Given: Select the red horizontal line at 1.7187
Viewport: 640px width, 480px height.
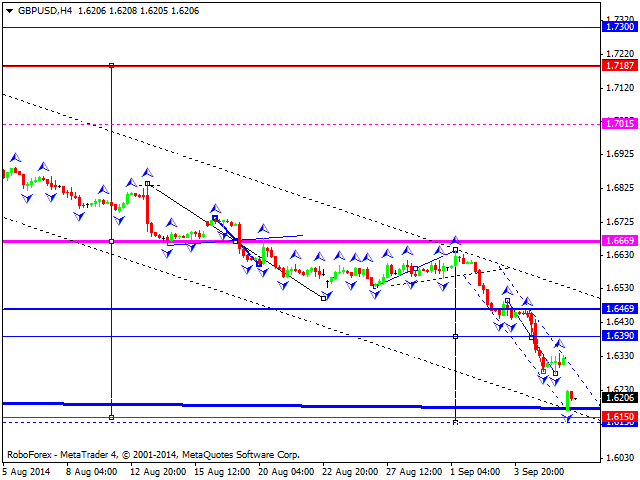Looking at the screenshot, I should [300, 66].
